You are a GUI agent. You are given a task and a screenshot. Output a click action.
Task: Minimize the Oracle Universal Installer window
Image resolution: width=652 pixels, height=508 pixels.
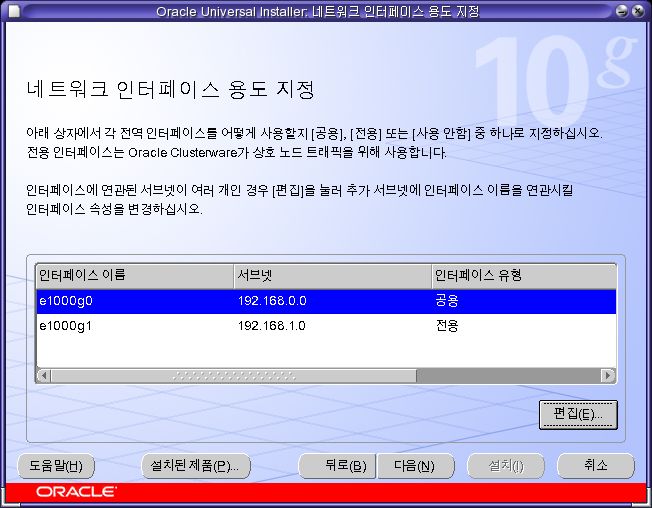(x=622, y=11)
